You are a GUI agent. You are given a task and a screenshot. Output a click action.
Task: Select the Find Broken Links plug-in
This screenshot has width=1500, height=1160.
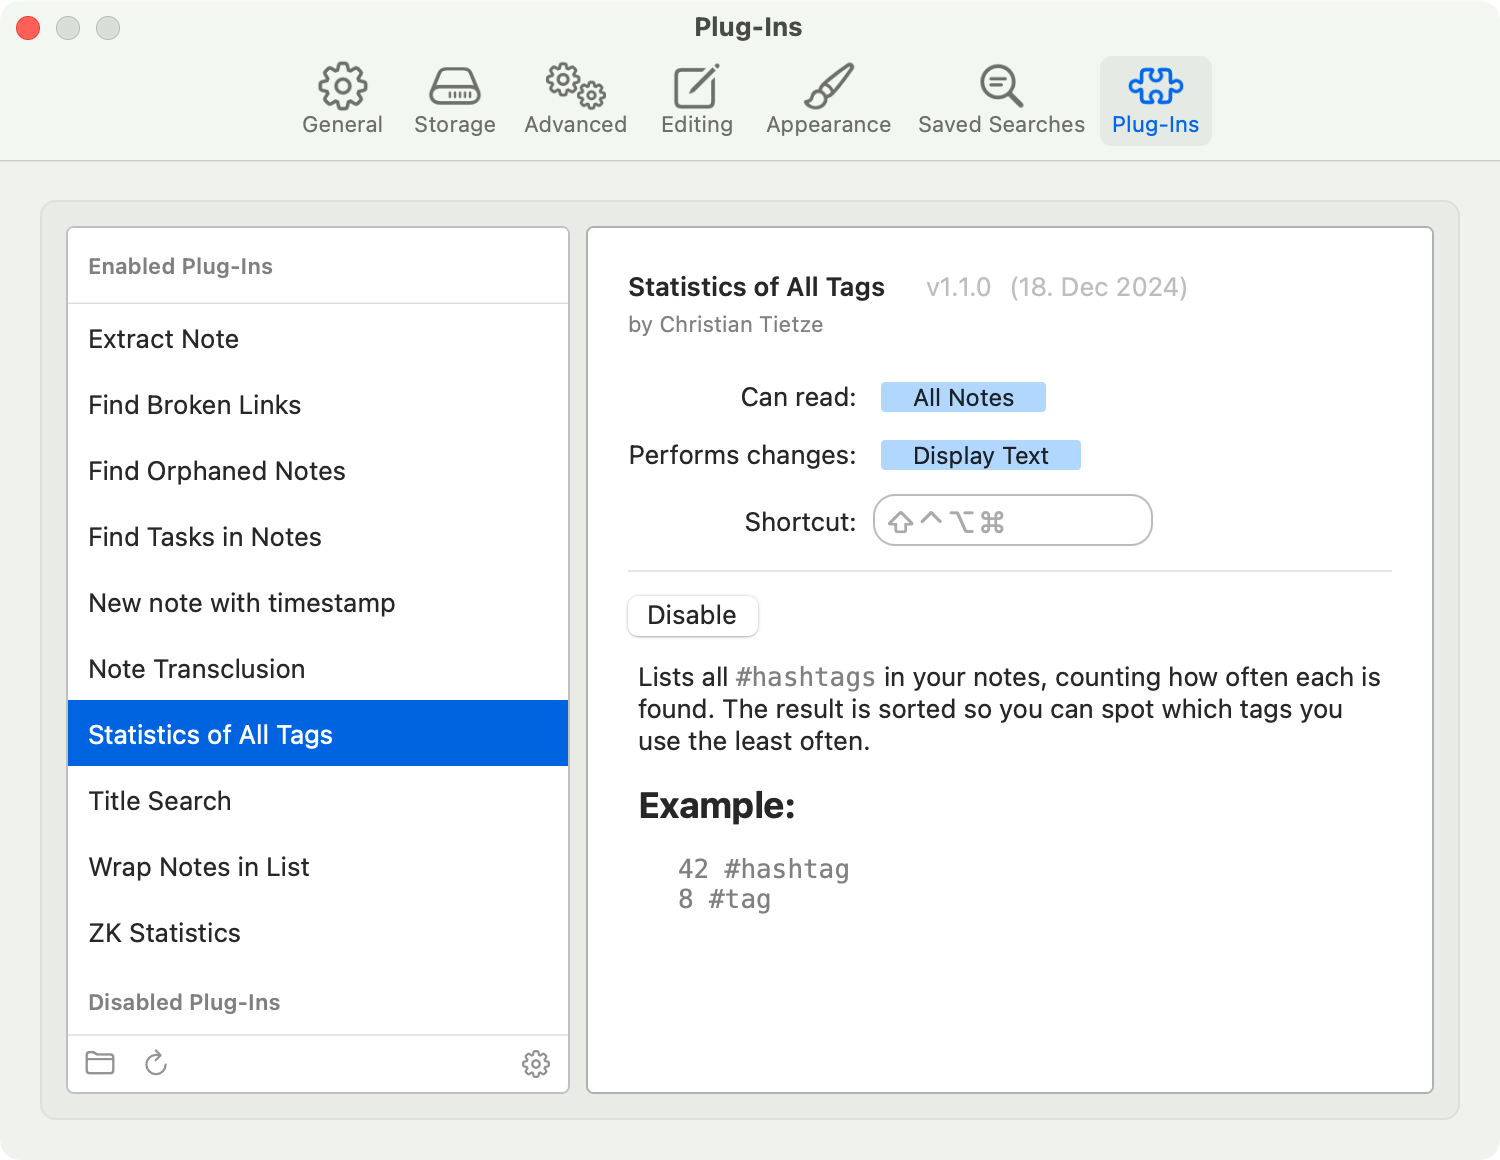tap(195, 405)
